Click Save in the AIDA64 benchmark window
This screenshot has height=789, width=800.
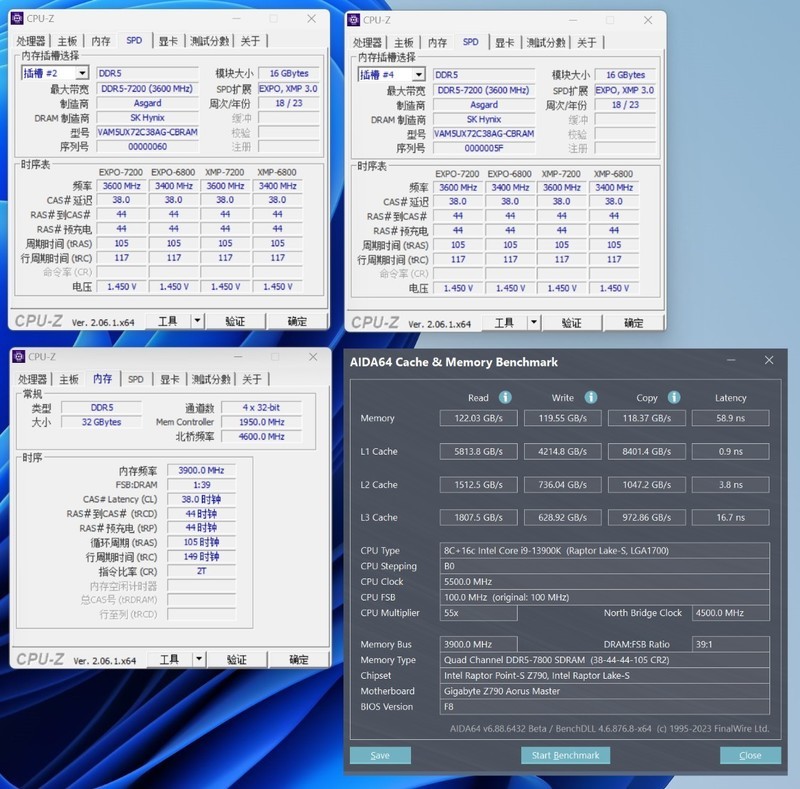(x=380, y=755)
